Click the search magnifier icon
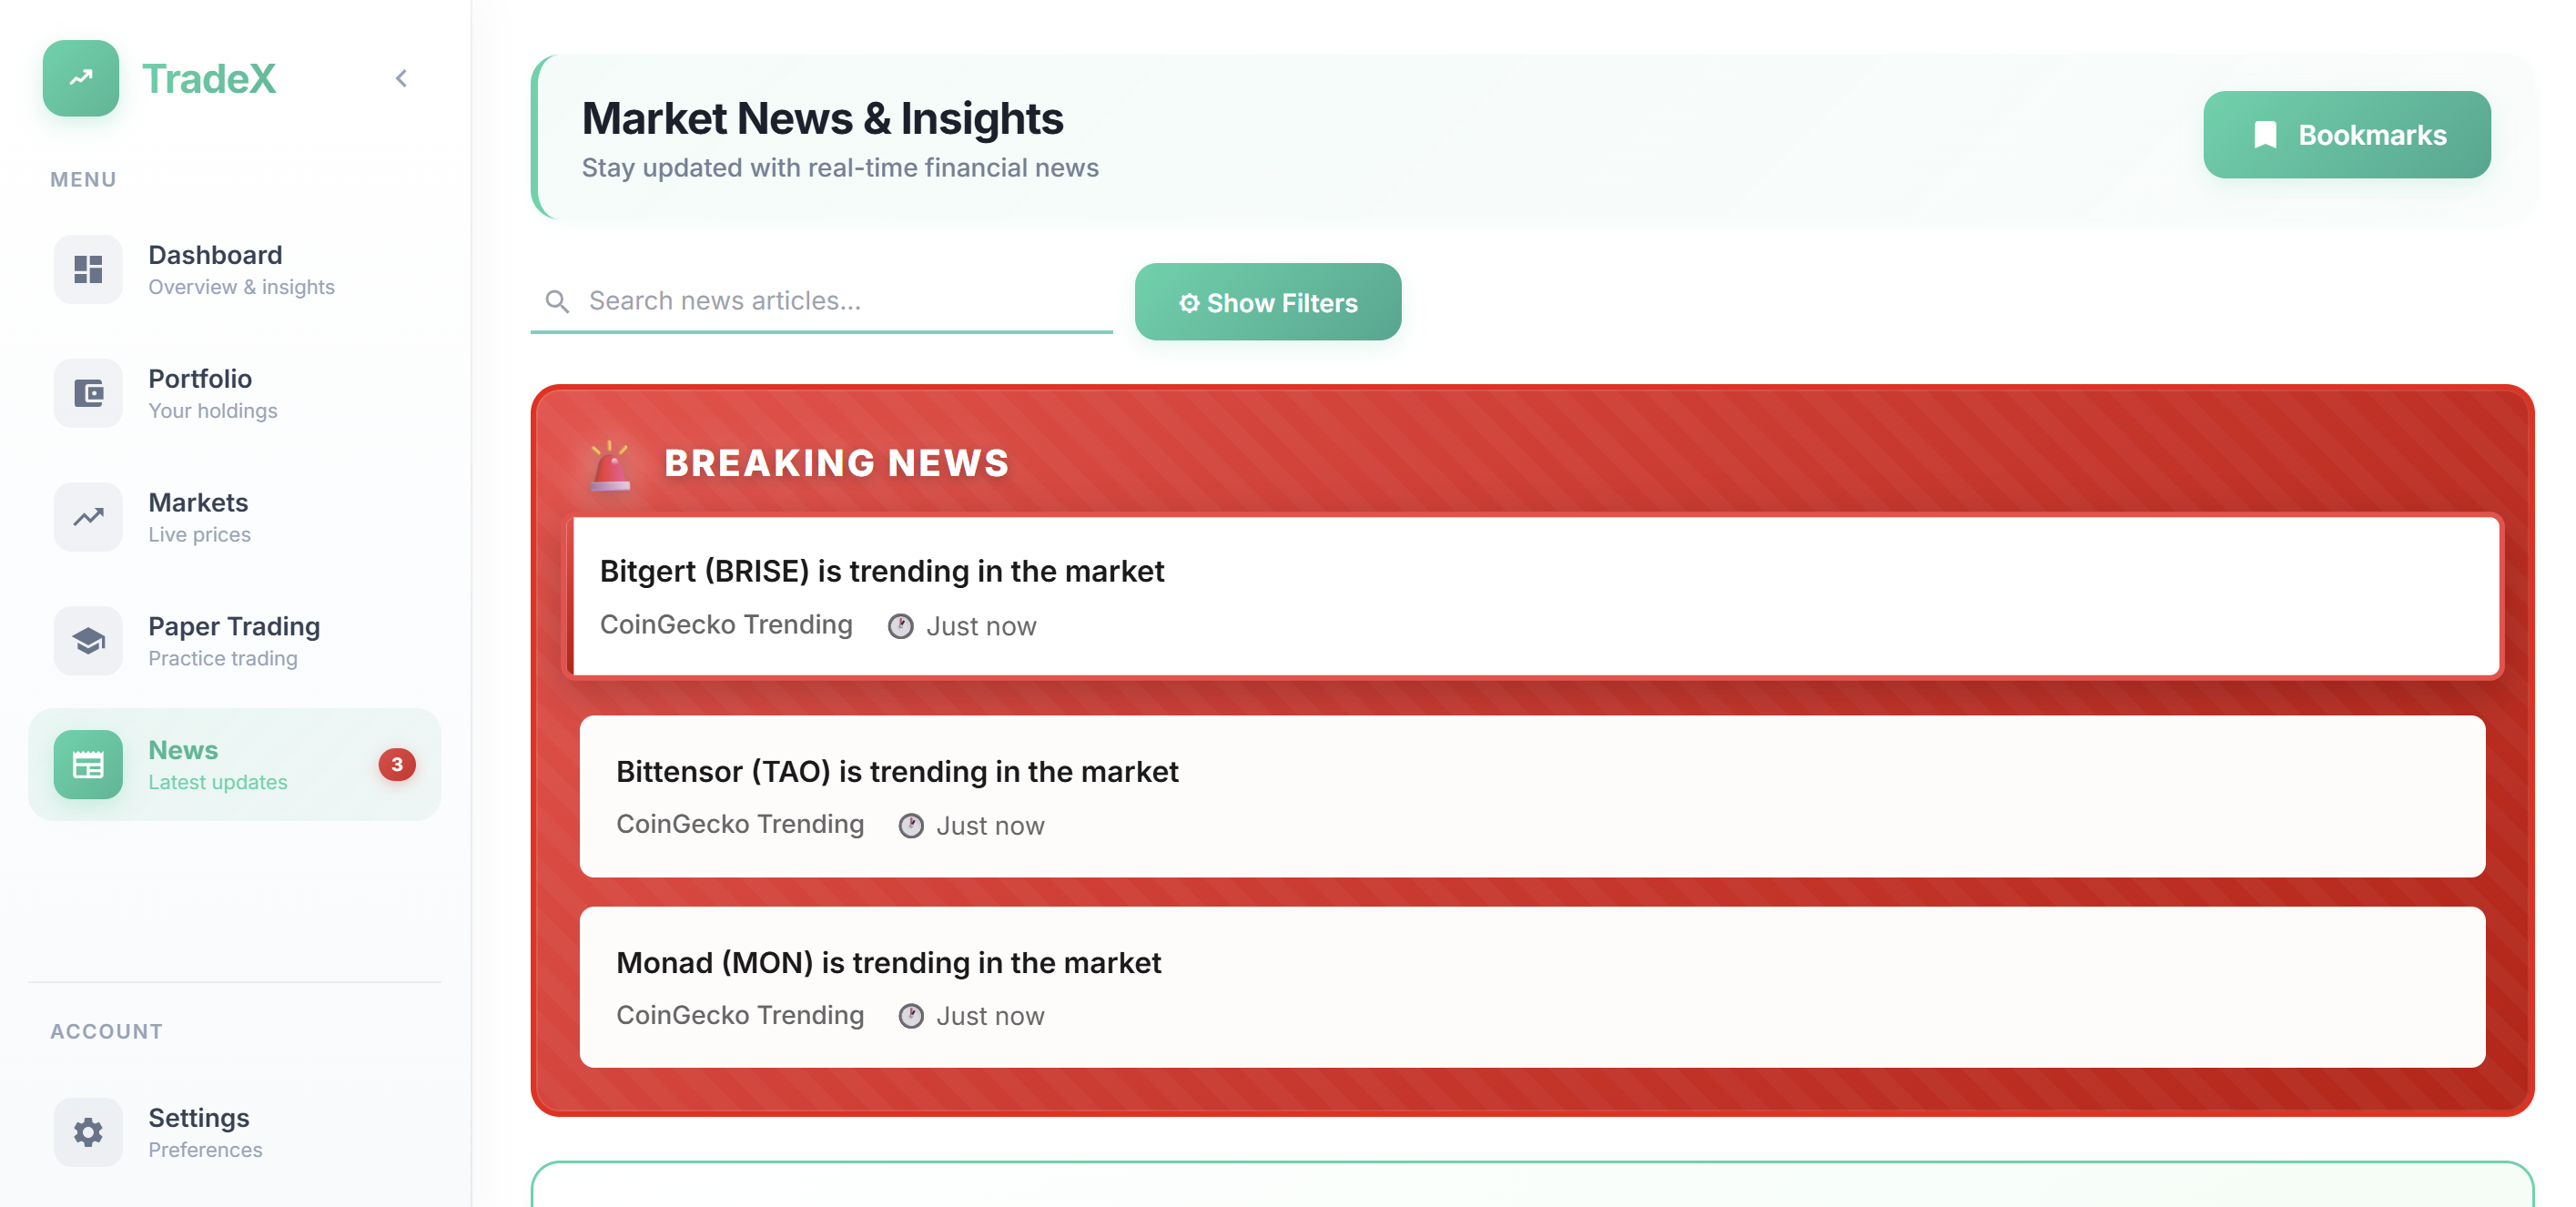The height and width of the screenshot is (1207, 2576). click(x=557, y=301)
